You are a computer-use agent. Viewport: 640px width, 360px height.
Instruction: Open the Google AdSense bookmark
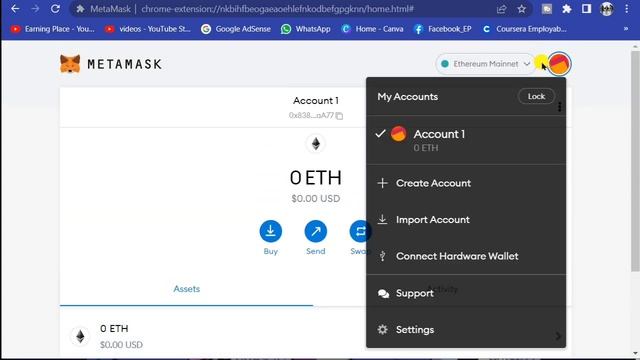[236, 29]
